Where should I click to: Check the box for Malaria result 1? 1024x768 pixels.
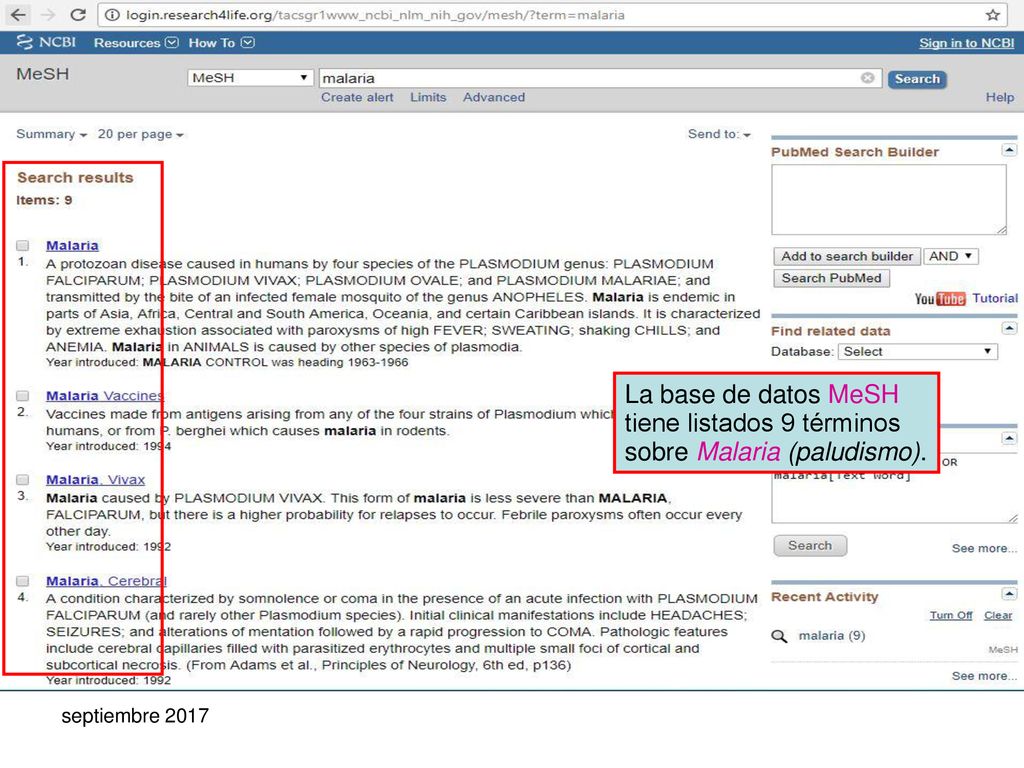(23, 246)
